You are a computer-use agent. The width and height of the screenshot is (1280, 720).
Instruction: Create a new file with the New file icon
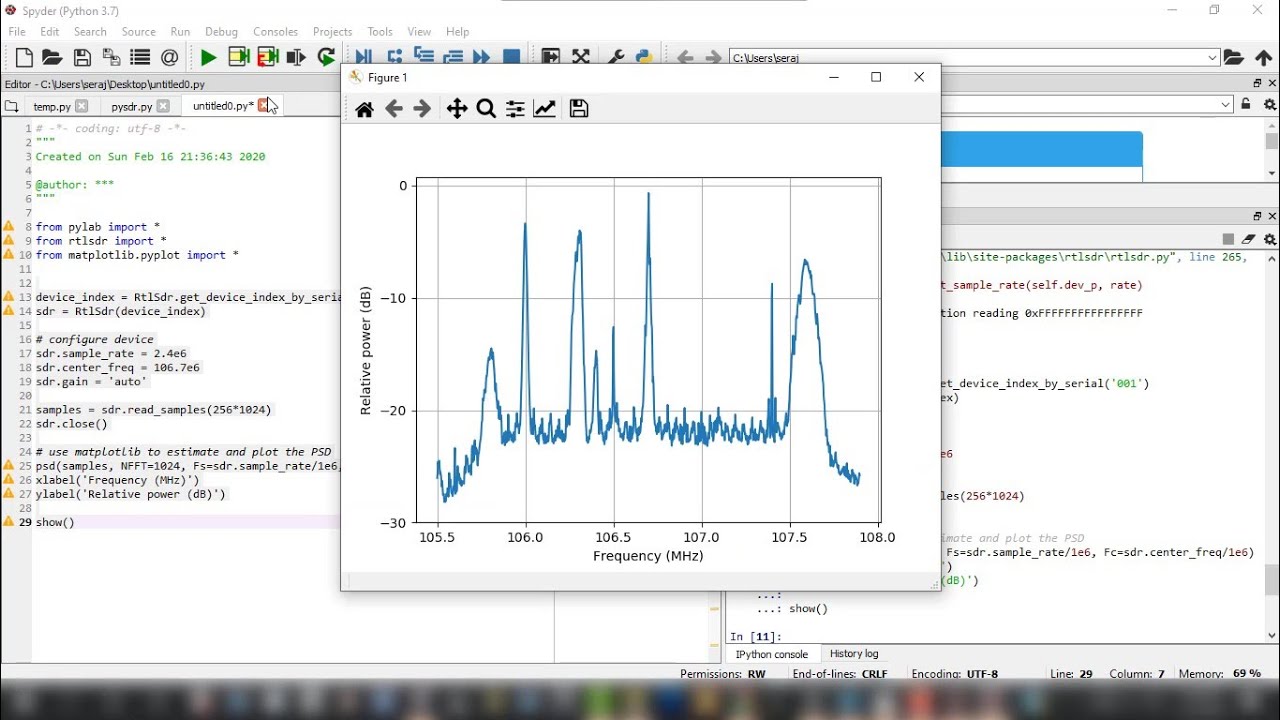coord(24,58)
